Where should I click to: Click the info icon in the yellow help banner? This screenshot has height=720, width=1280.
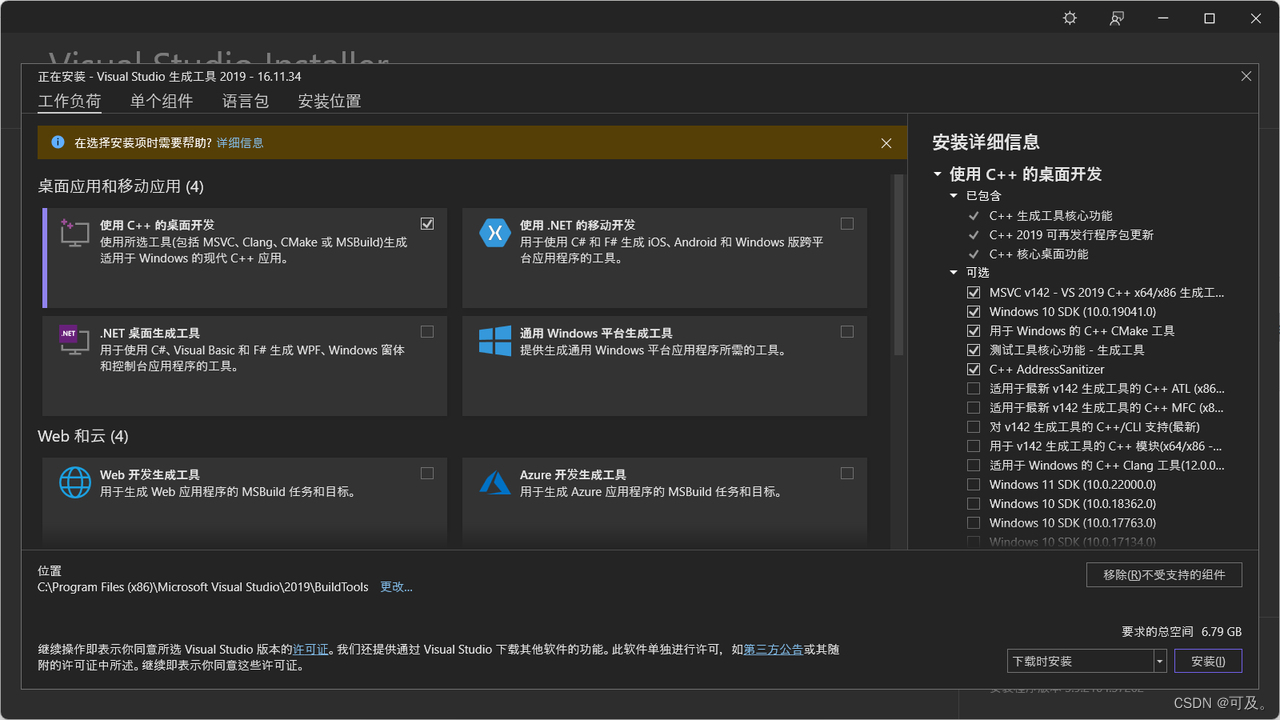click(58, 143)
